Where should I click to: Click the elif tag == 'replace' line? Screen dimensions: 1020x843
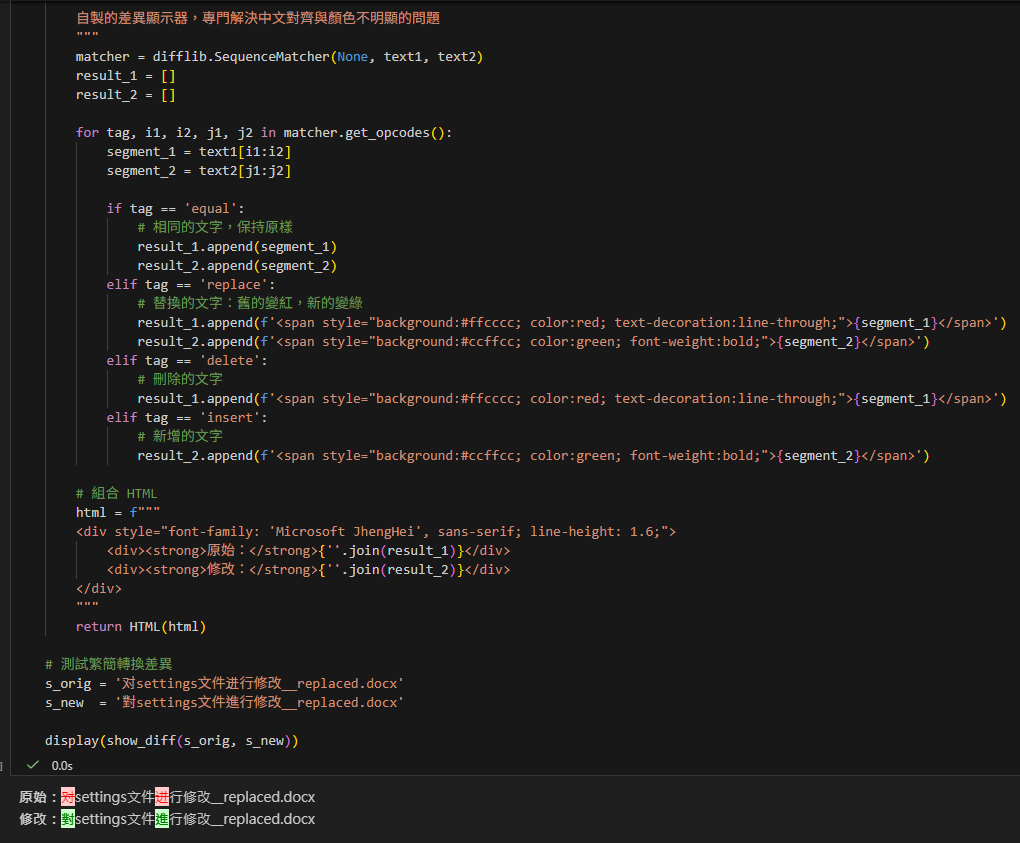coord(190,284)
